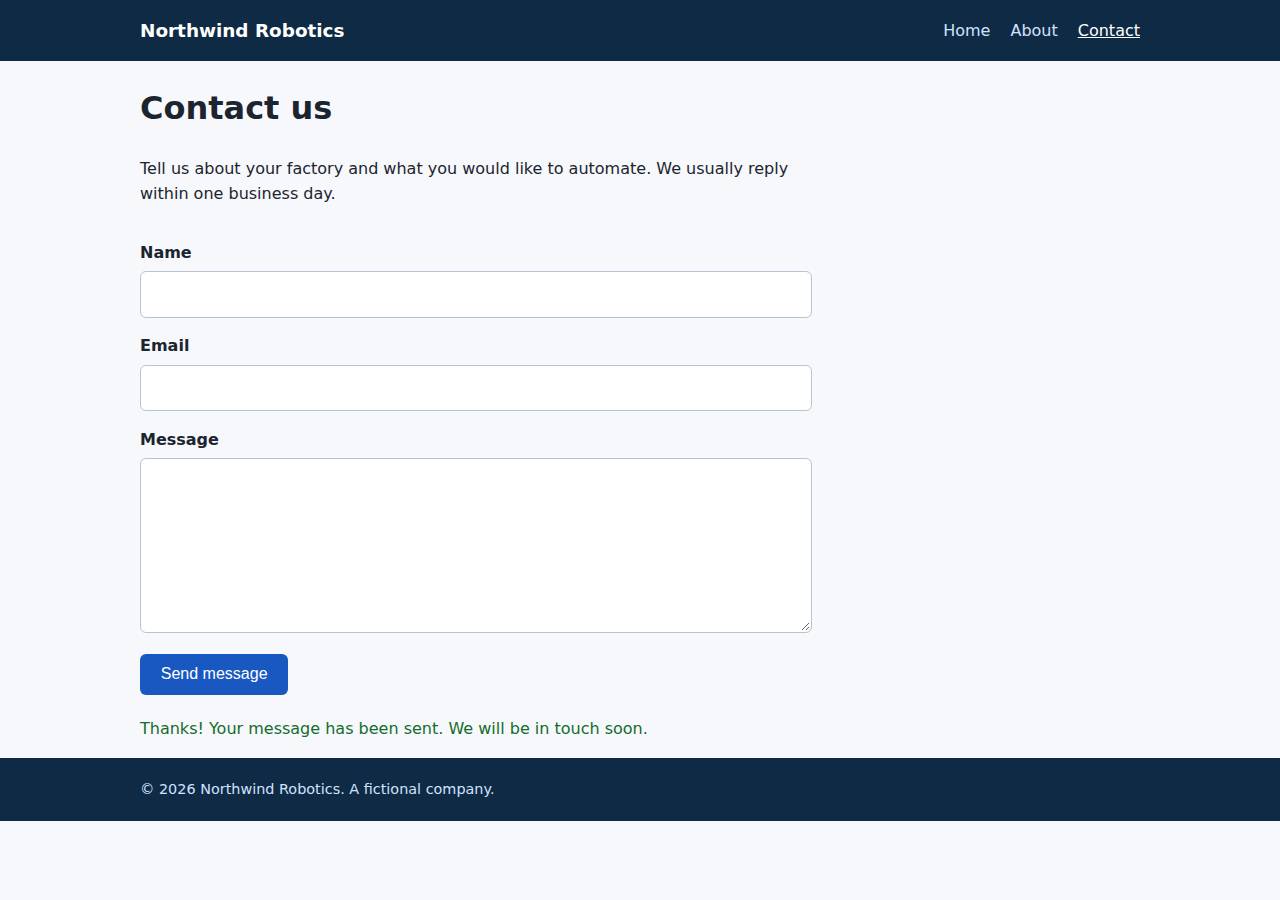Click the 'Name' field label
1280x900 pixels.
[x=166, y=253]
